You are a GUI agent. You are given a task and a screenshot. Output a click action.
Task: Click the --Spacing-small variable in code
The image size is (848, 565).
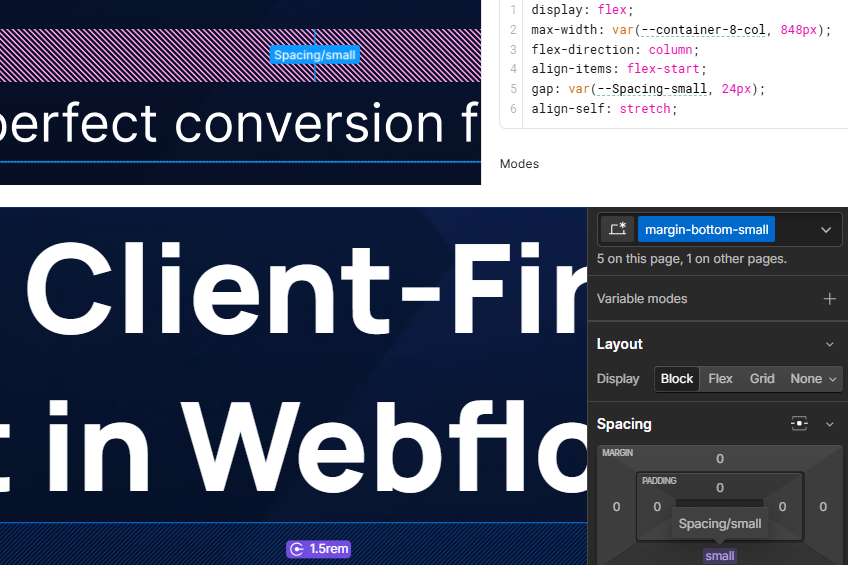[652, 89]
